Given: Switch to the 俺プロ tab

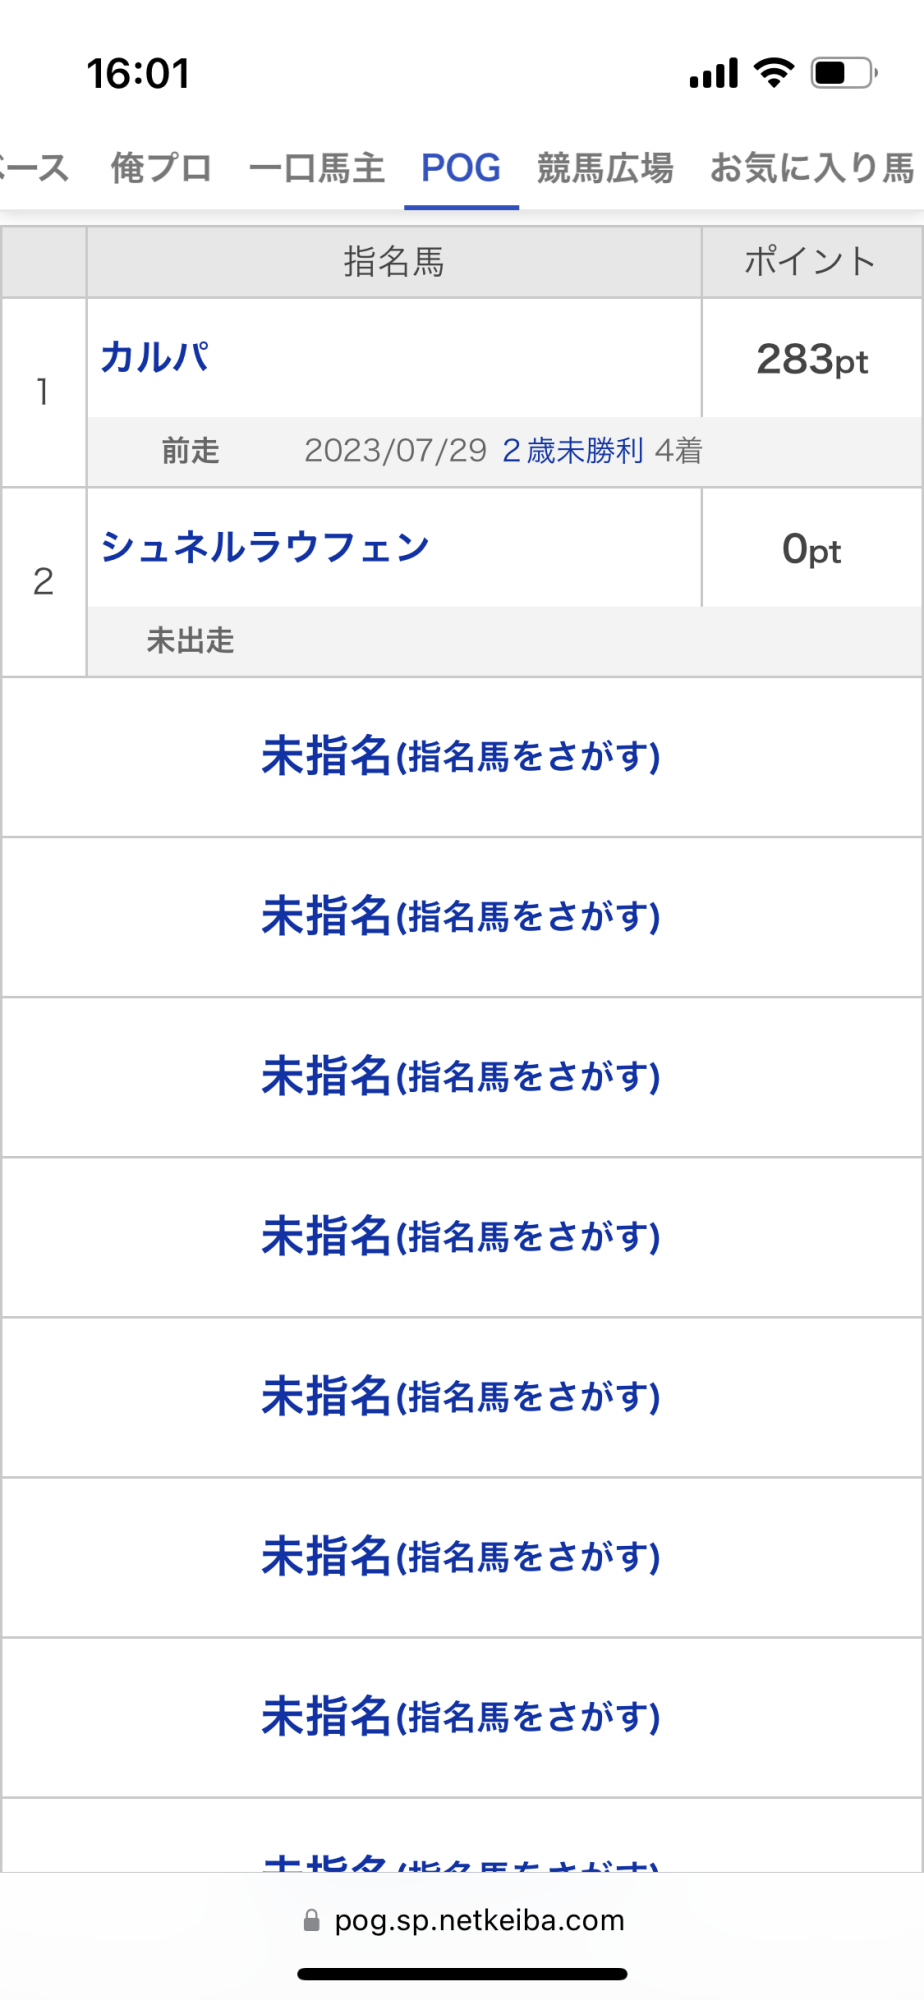Looking at the screenshot, I should (x=161, y=168).
